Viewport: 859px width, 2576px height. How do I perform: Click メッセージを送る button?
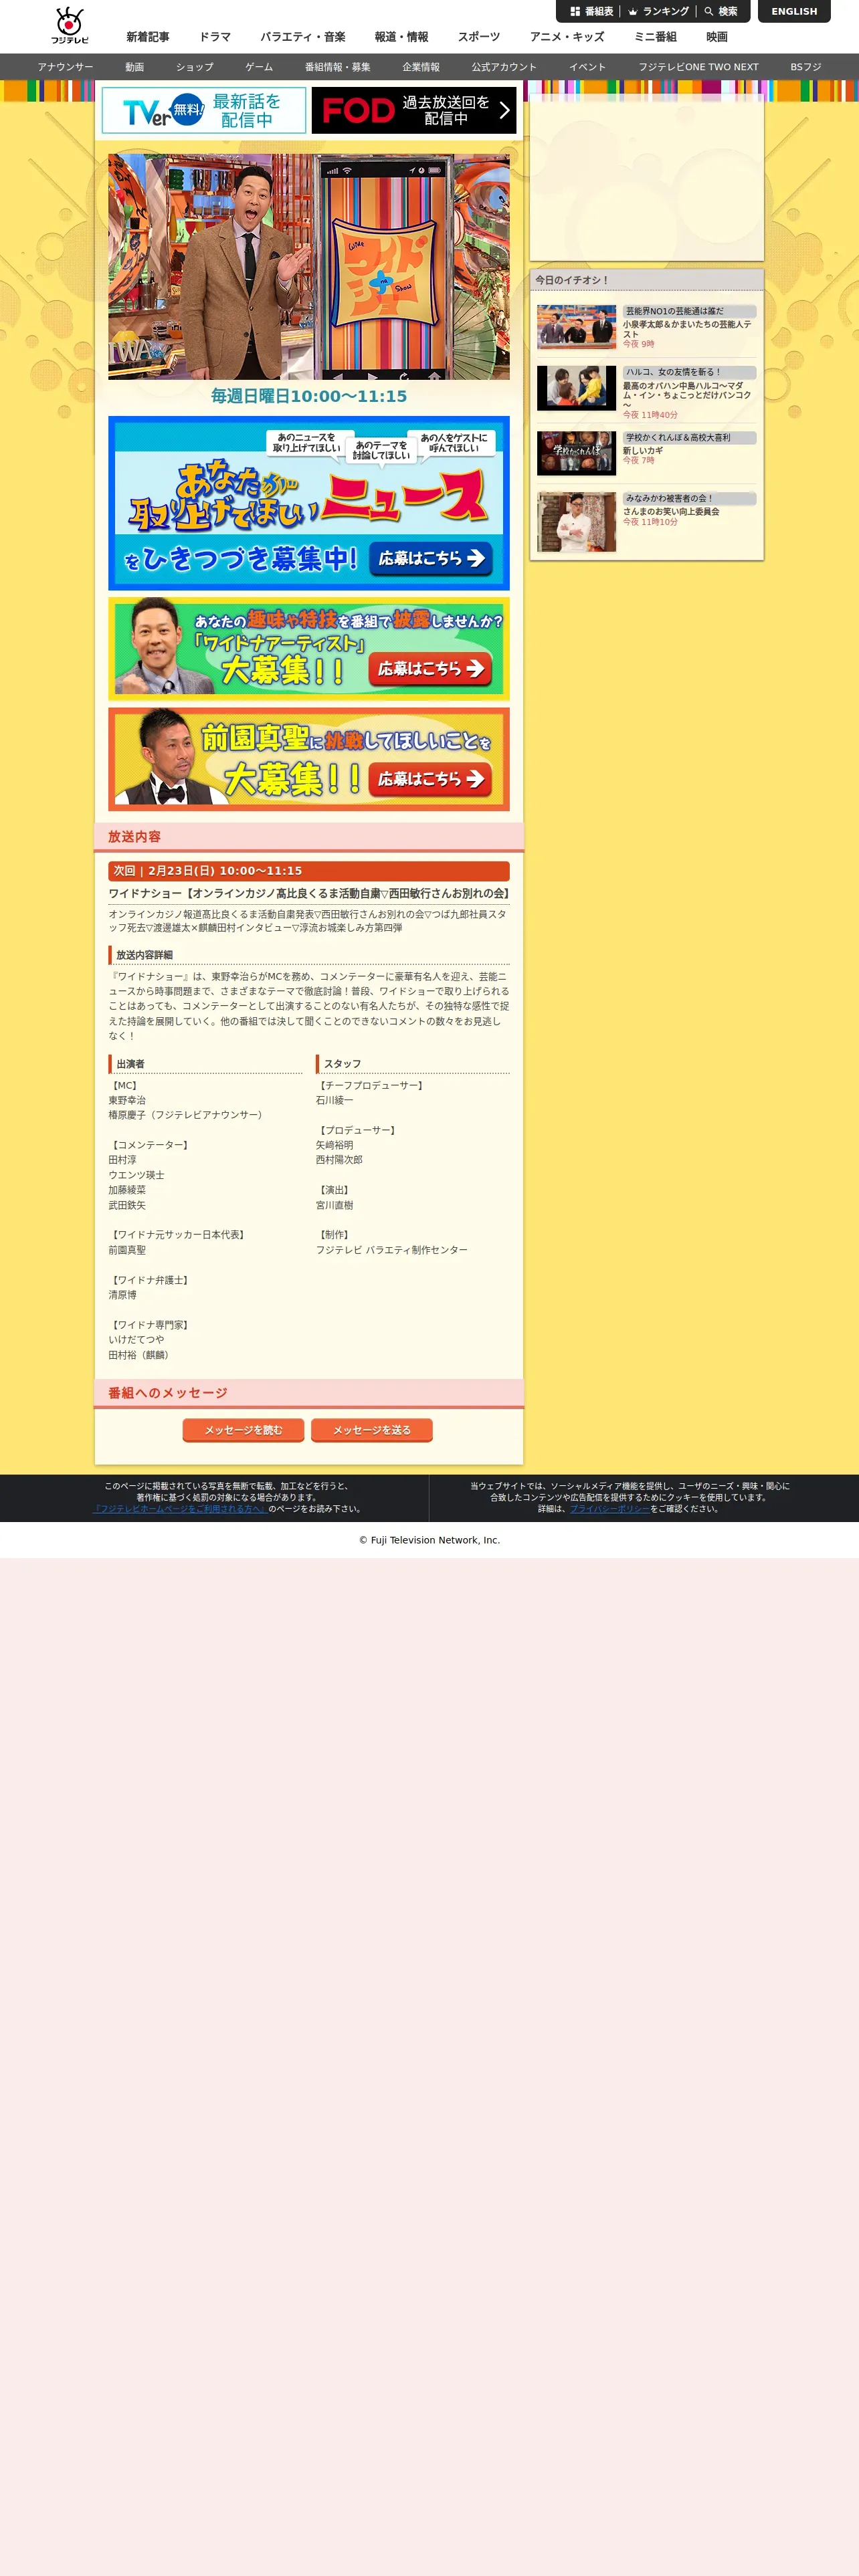(372, 1430)
